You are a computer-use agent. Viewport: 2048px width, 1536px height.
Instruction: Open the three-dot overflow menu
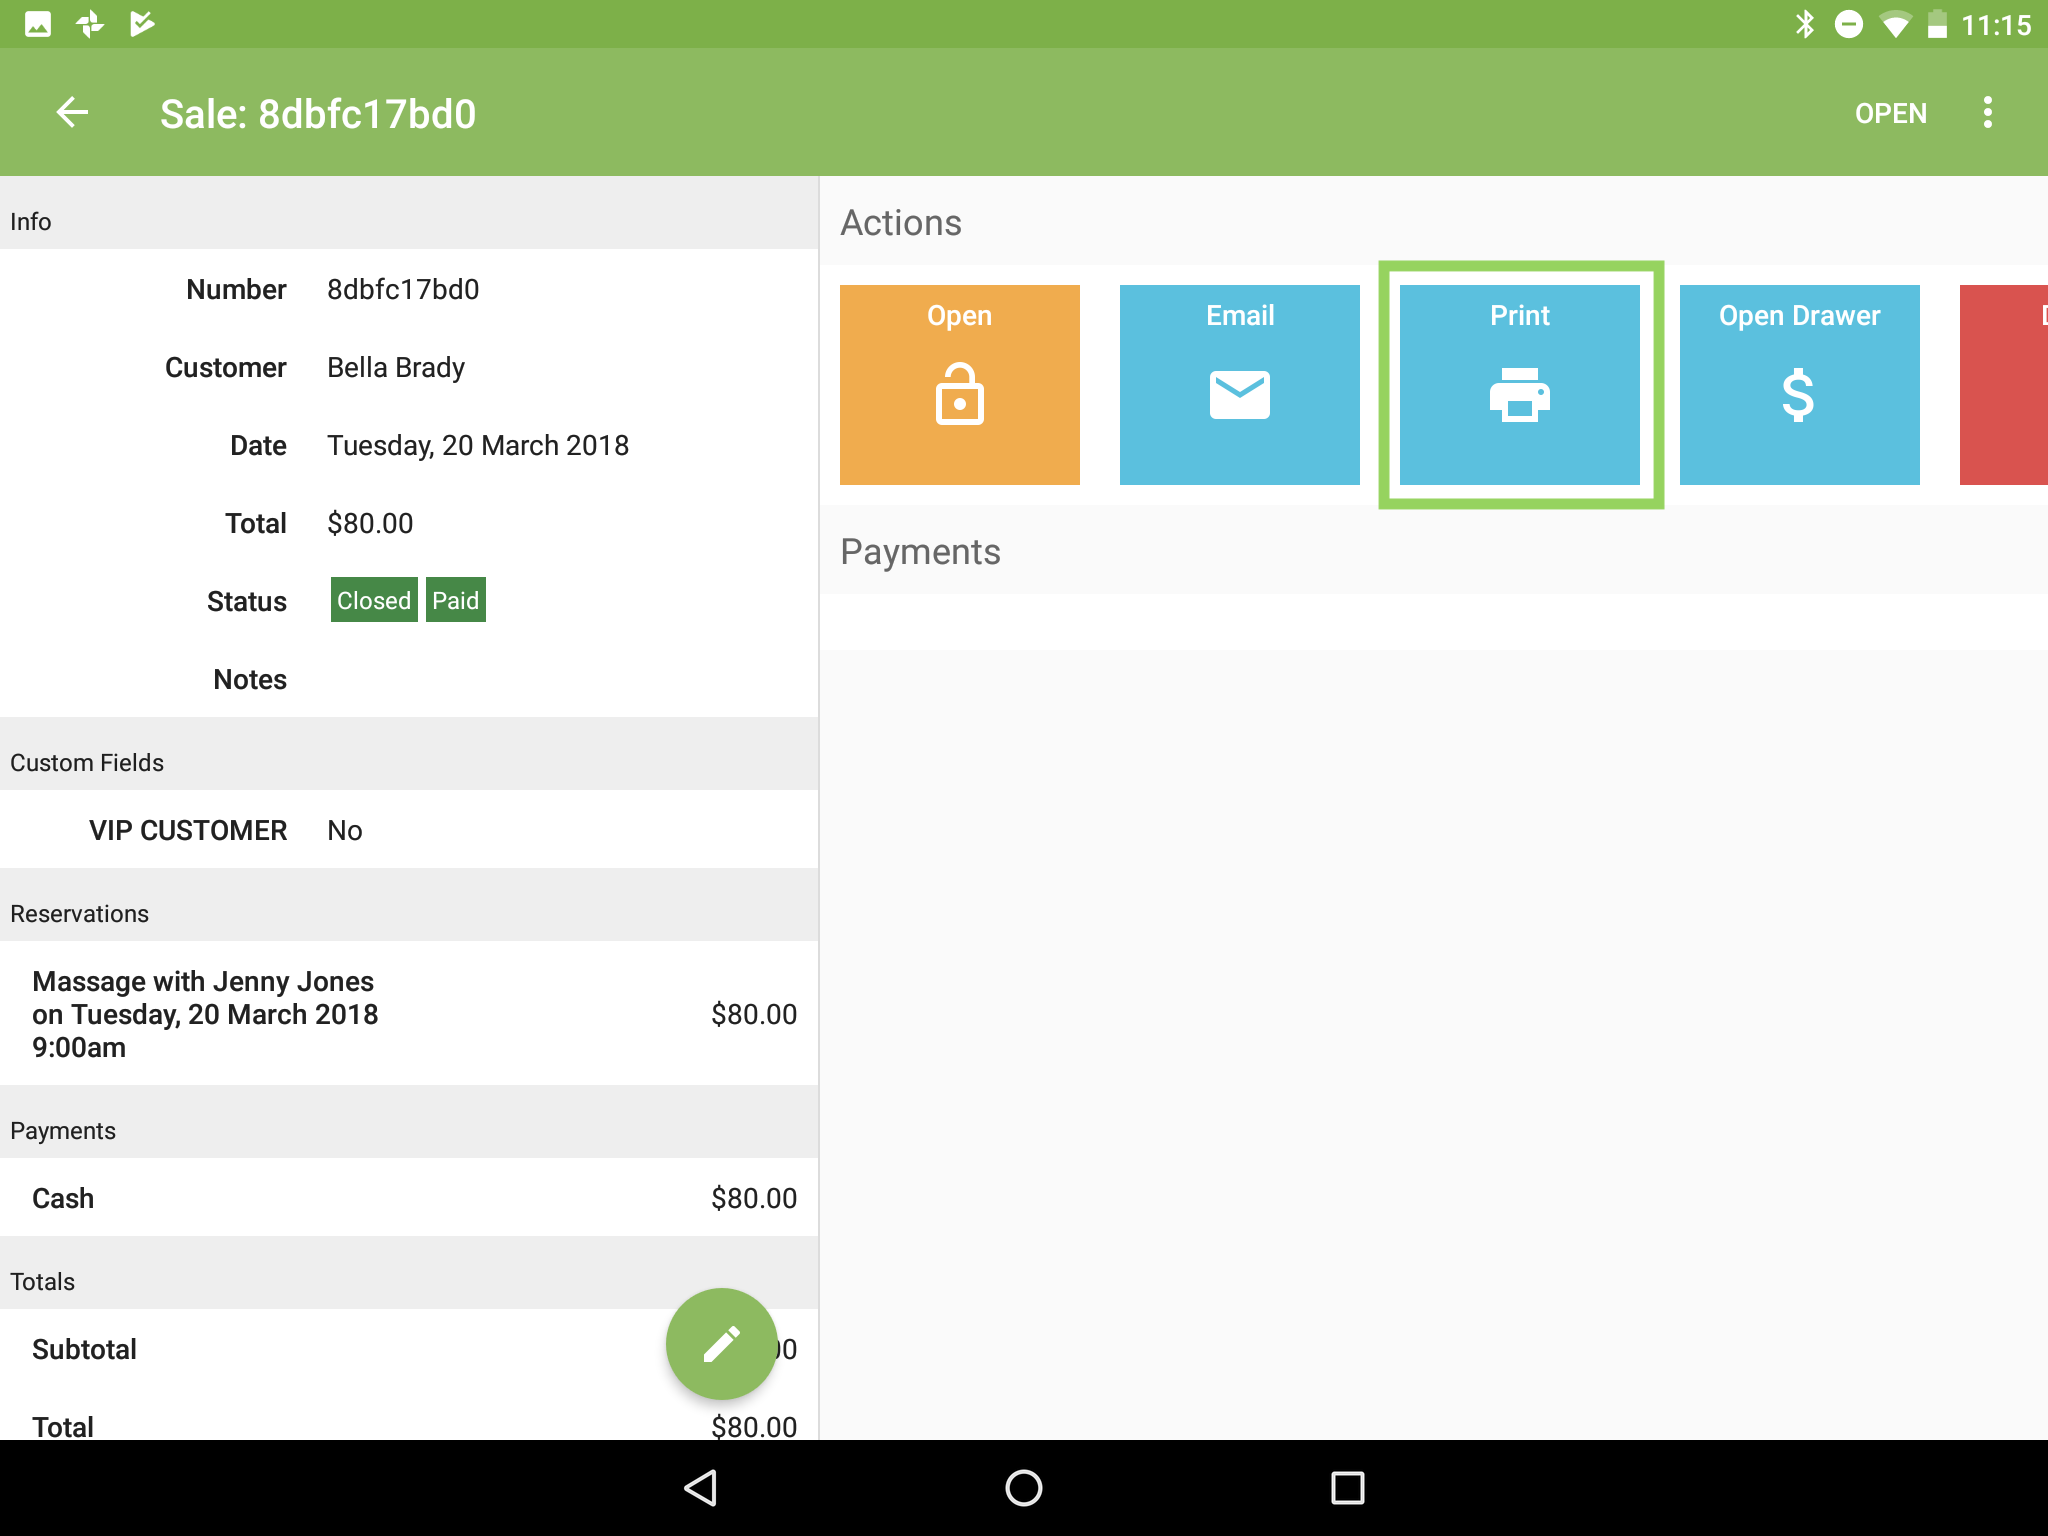coord(1987,113)
